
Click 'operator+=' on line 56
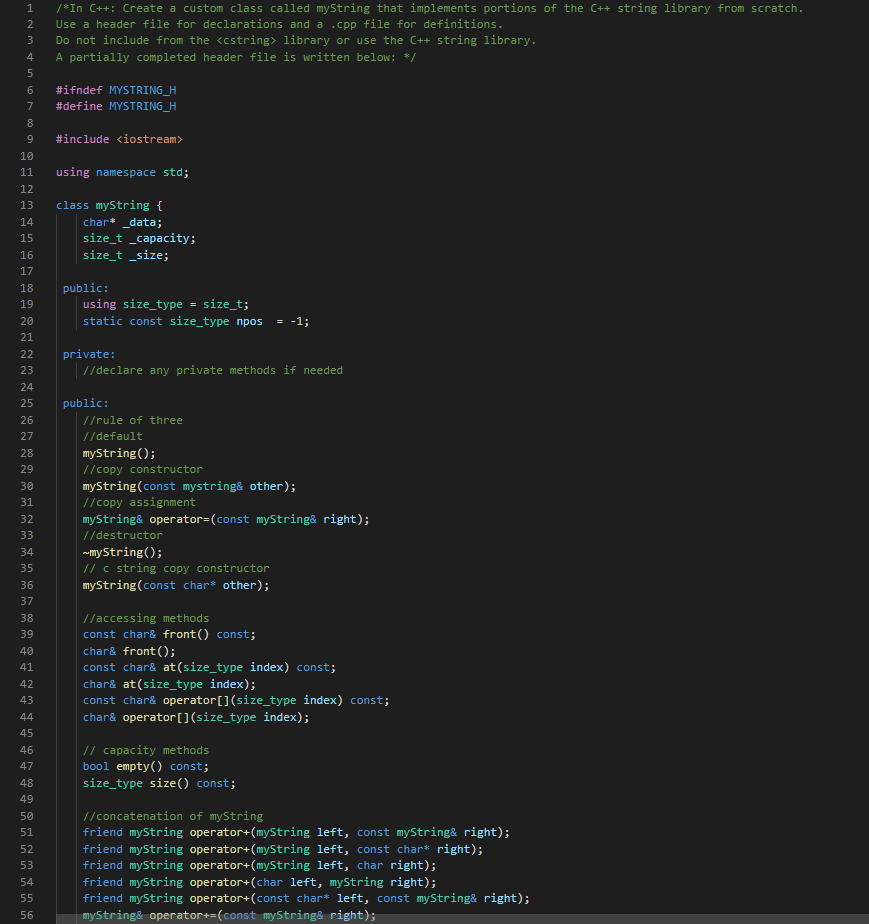(183, 915)
